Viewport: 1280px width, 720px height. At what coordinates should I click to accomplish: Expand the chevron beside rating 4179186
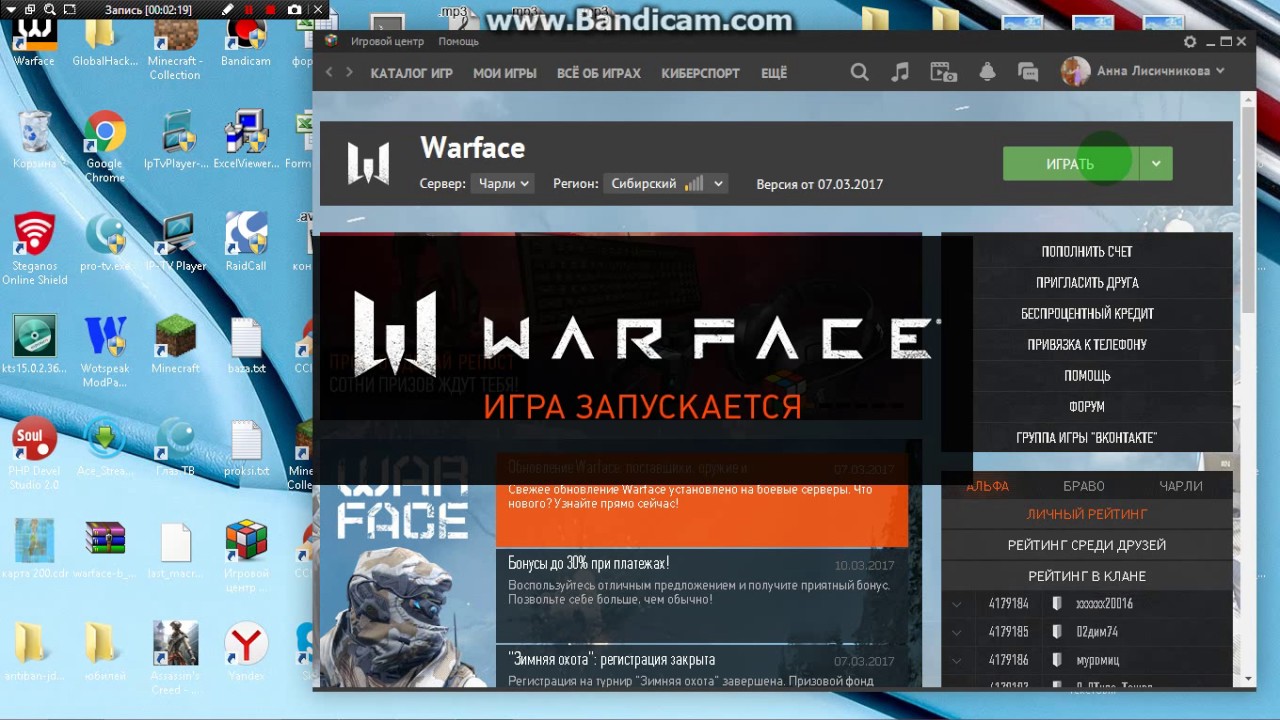click(958, 660)
